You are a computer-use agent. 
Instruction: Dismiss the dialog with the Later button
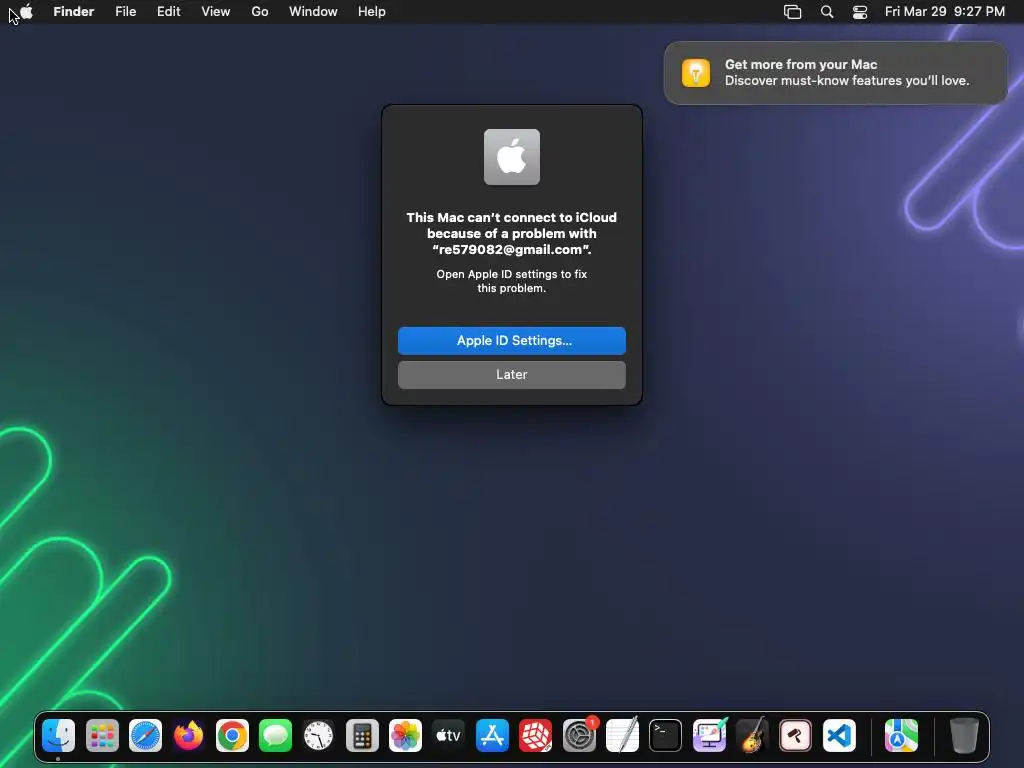[x=511, y=375]
